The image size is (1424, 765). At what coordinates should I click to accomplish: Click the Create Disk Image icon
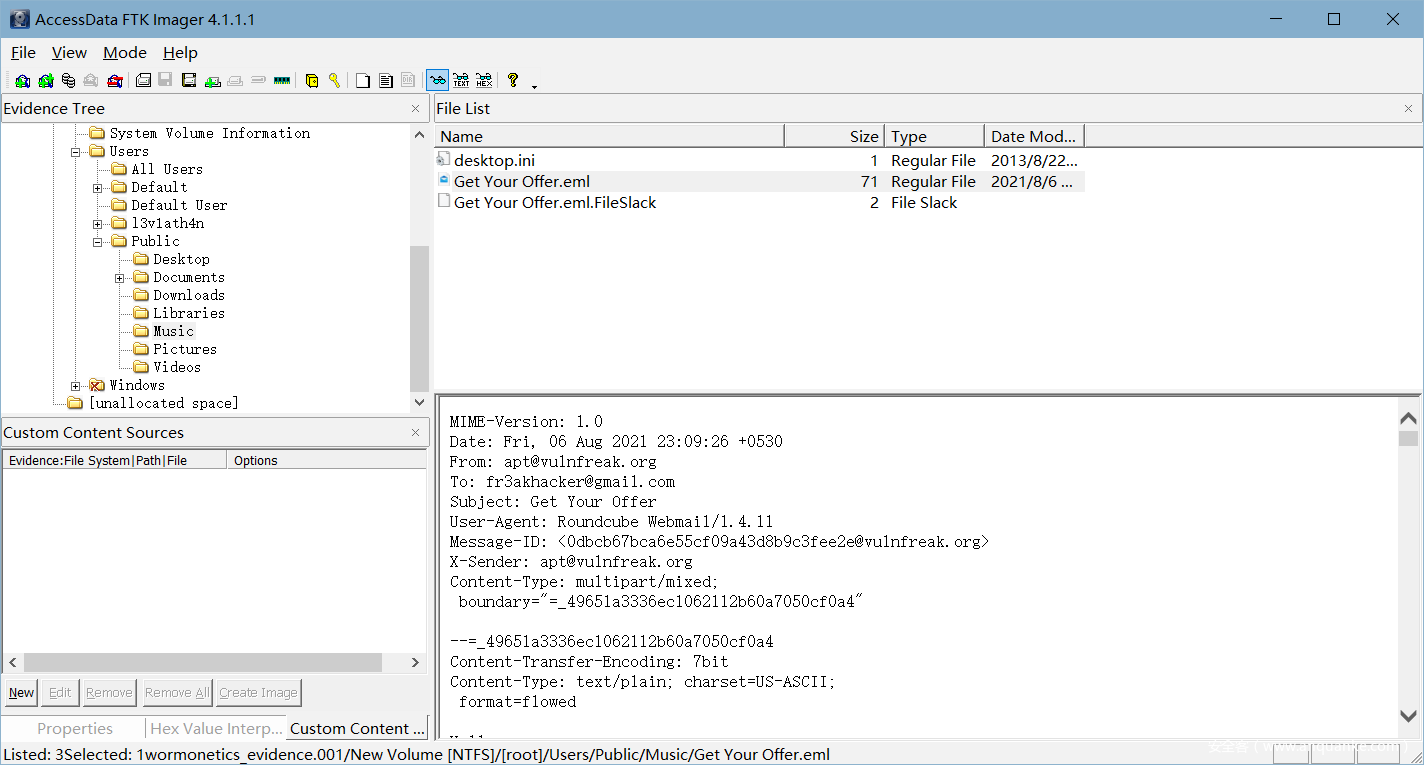pos(143,81)
